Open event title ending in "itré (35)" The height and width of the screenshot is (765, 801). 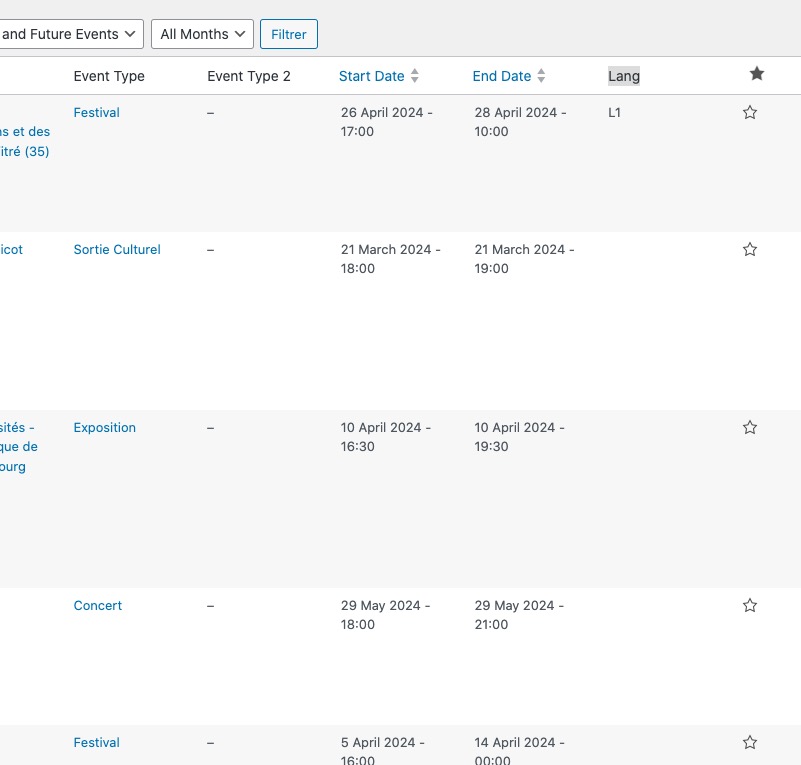pyautogui.click(x=25, y=141)
